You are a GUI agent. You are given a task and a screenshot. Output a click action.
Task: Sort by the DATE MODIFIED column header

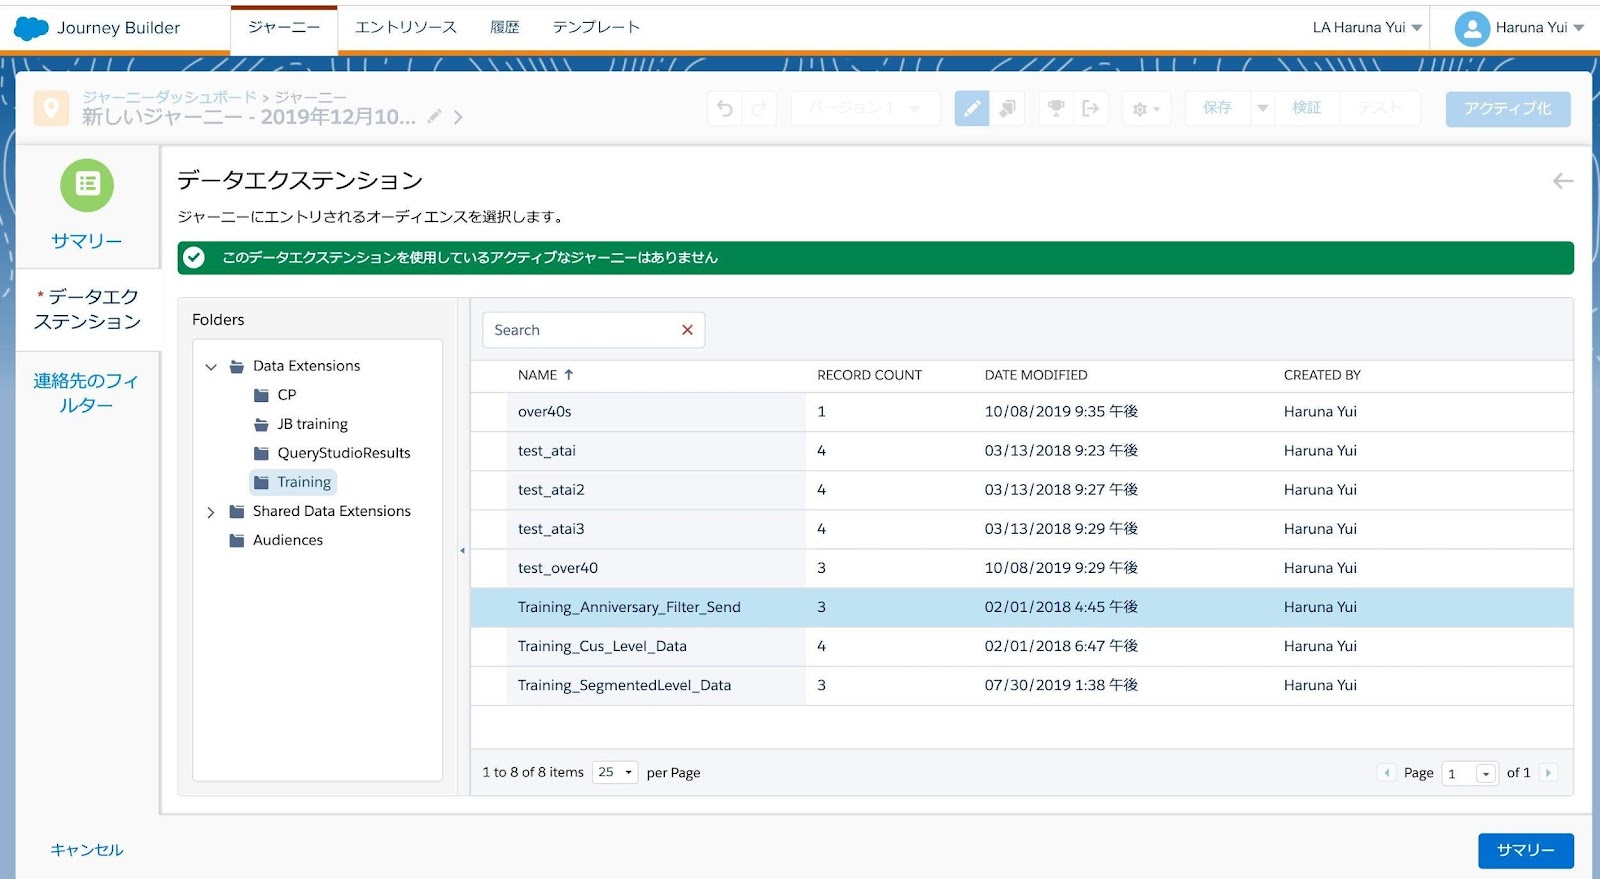[x=1035, y=375]
